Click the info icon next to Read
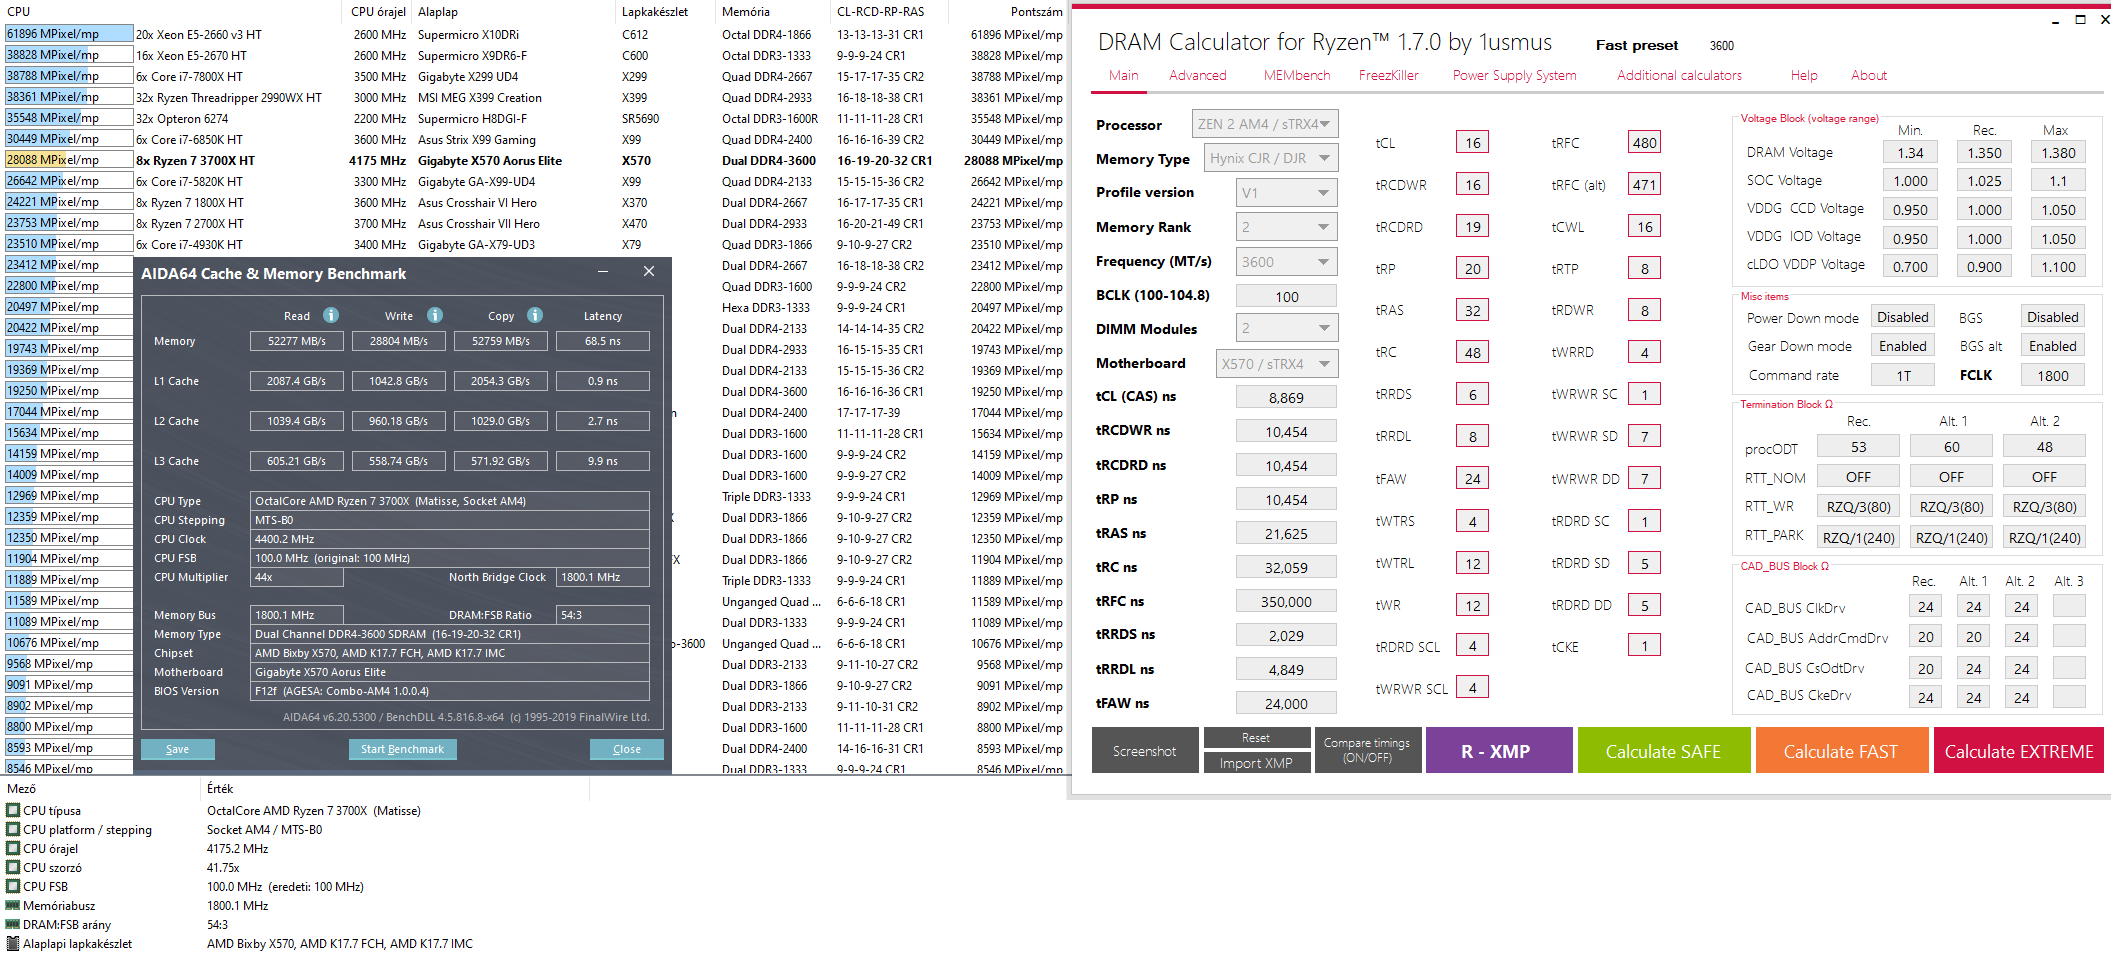Screen dimensions: 2111x957 331,315
